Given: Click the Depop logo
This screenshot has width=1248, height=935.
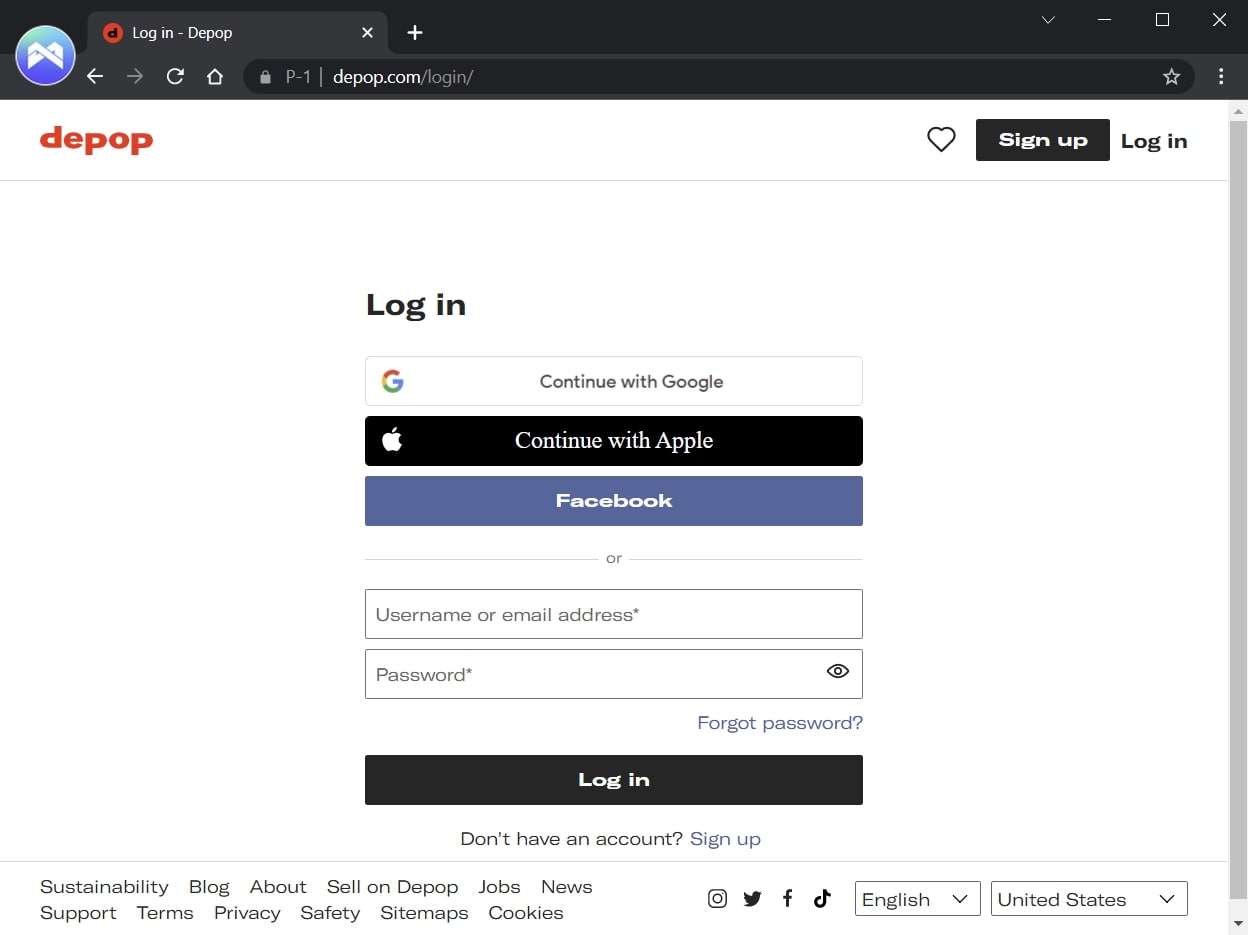Looking at the screenshot, I should click(x=96, y=140).
